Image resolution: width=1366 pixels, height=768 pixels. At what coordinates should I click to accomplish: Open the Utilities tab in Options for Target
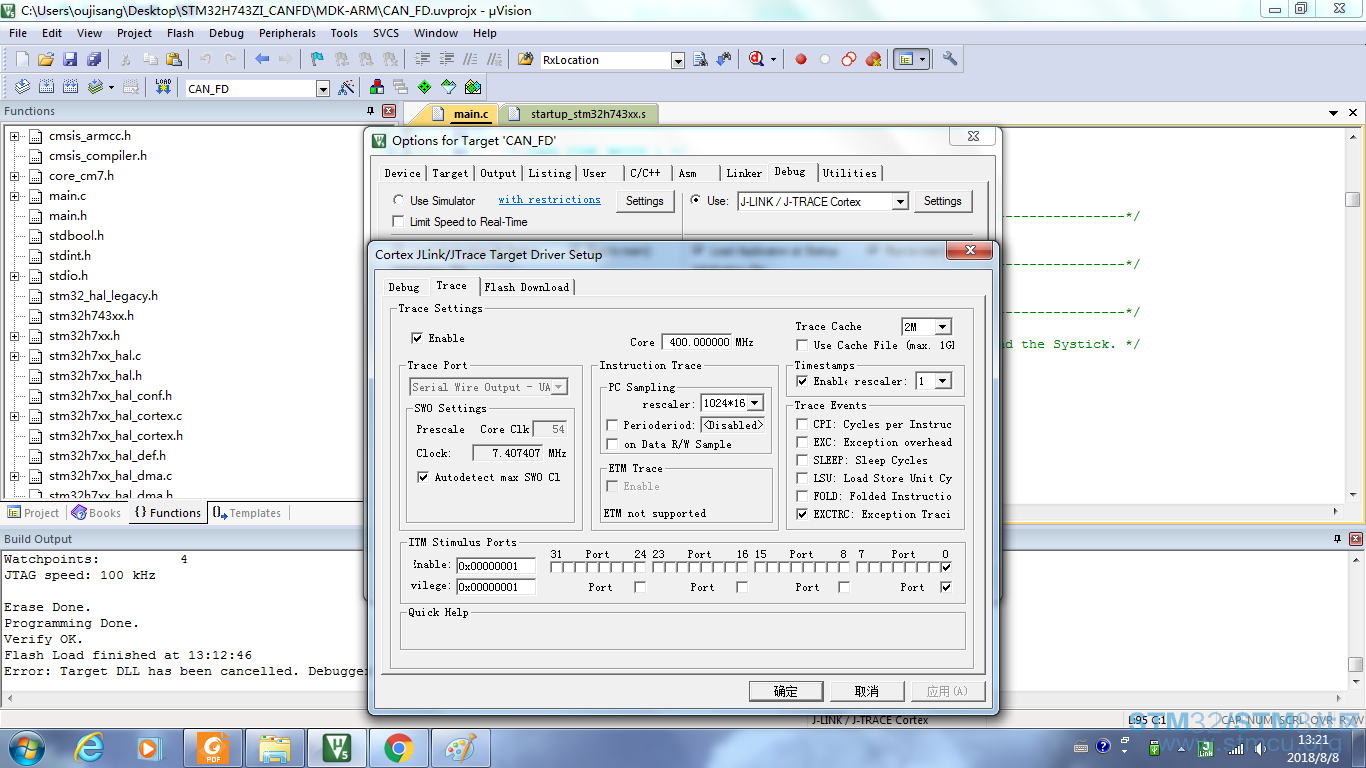[x=850, y=173]
